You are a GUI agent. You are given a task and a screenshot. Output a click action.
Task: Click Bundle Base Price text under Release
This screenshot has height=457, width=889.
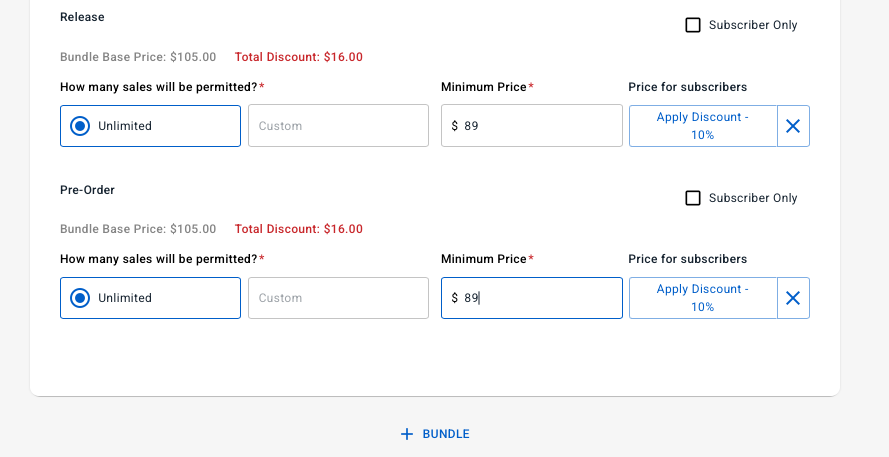pyautogui.click(x=138, y=57)
